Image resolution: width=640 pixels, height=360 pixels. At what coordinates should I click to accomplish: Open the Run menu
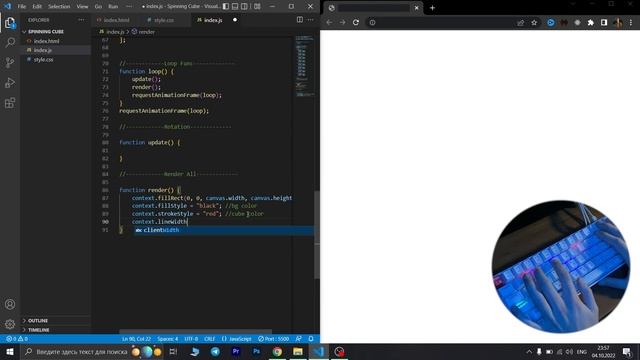pos(113,7)
